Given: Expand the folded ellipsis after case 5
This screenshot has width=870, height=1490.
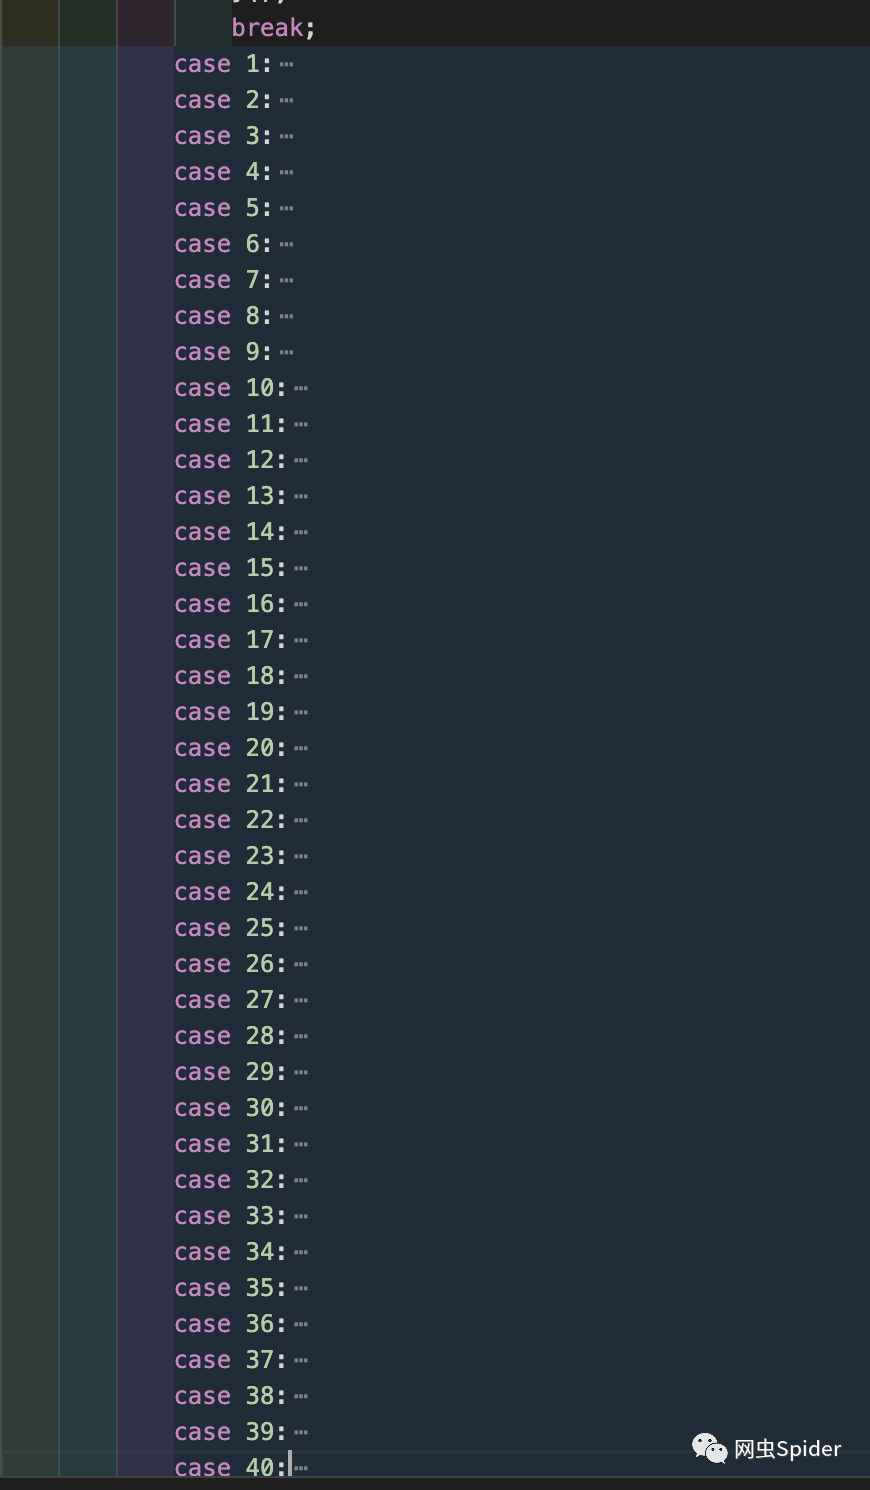Looking at the screenshot, I should click(x=287, y=209).
